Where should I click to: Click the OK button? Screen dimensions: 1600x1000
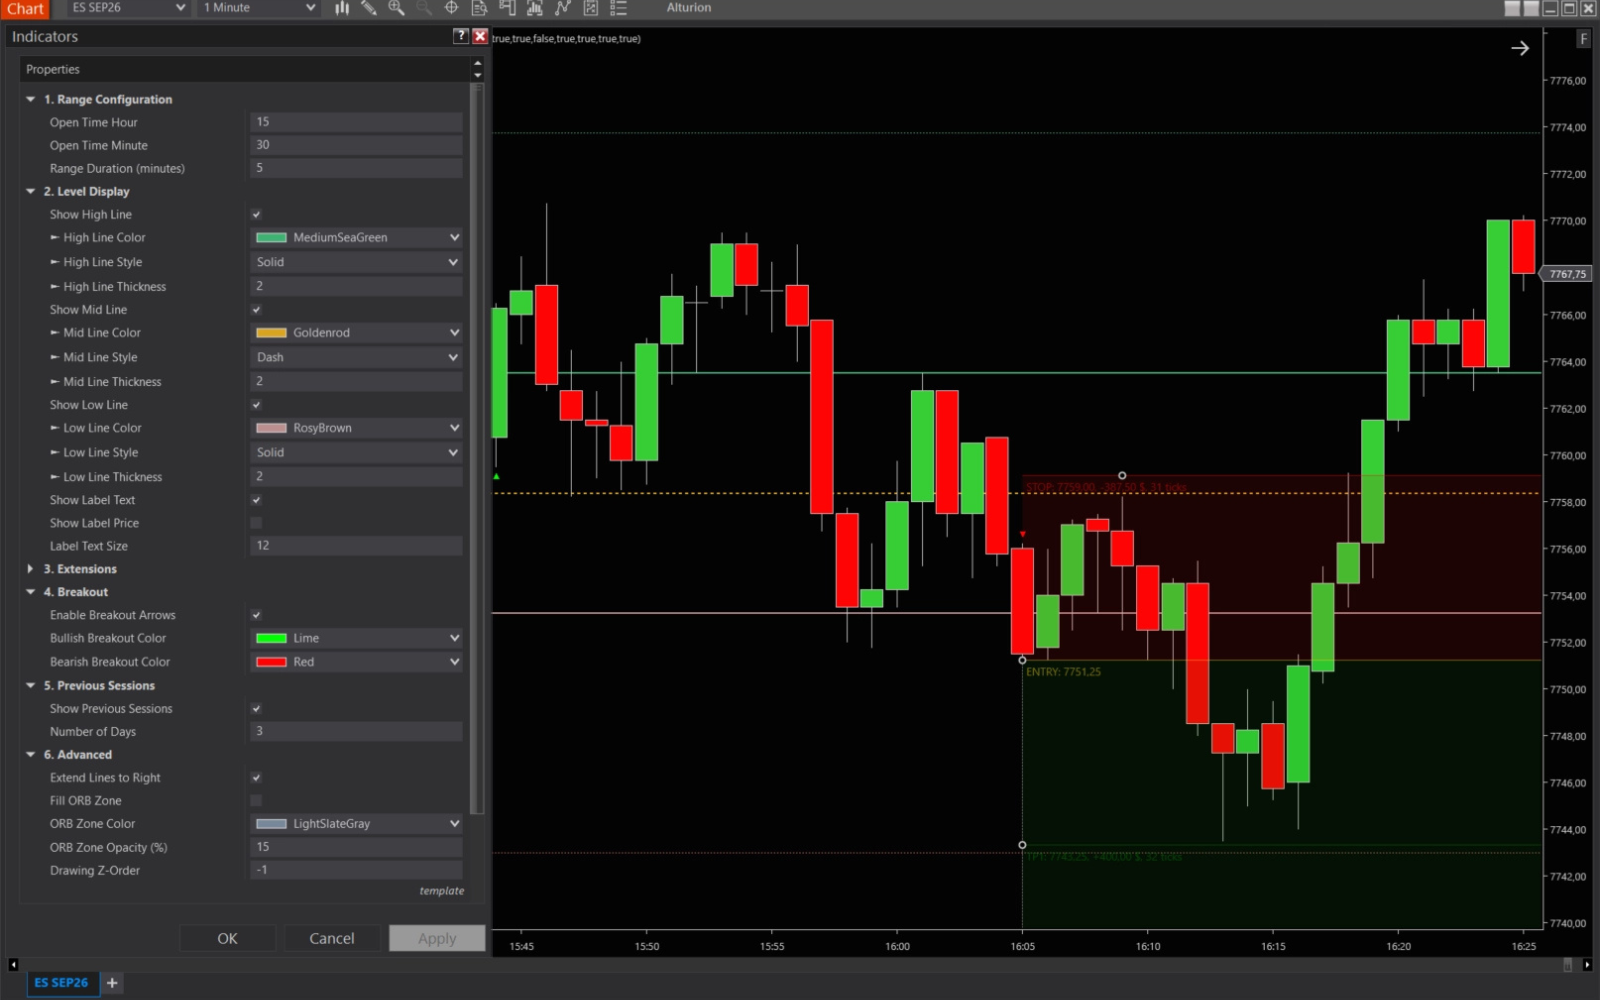coord(227,938)
